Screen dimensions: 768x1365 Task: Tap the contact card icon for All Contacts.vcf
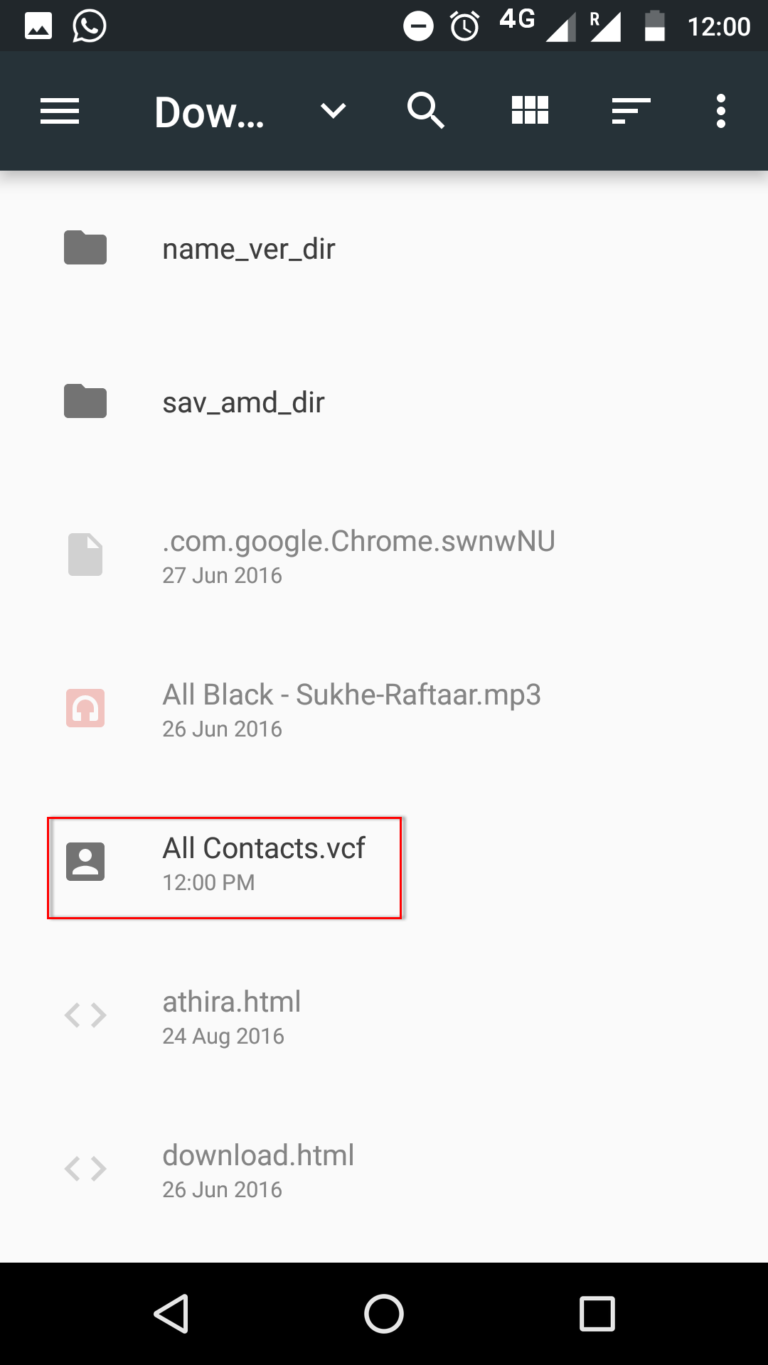click(85, 862)
